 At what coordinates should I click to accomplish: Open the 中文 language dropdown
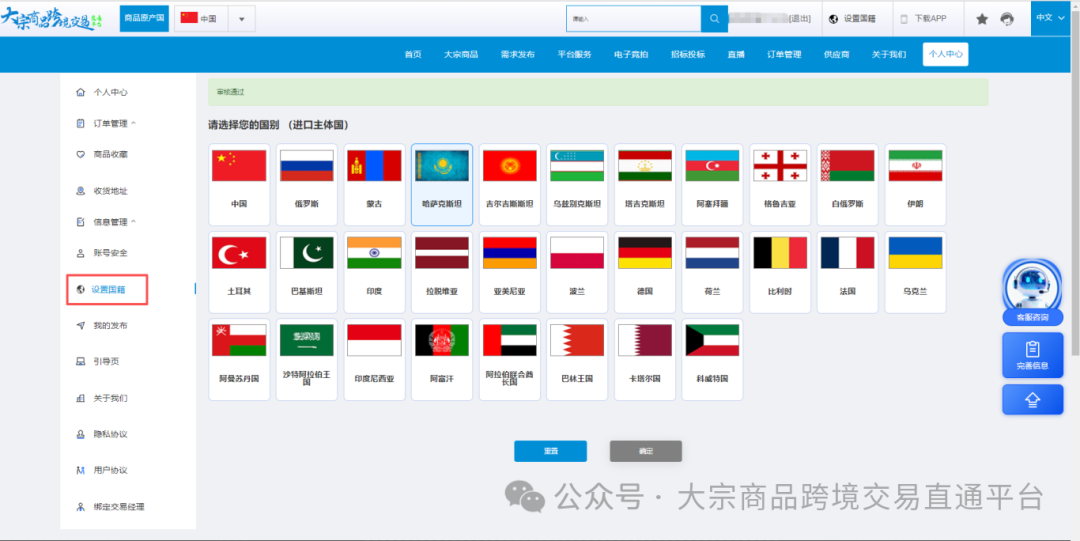pos(1050,18)
